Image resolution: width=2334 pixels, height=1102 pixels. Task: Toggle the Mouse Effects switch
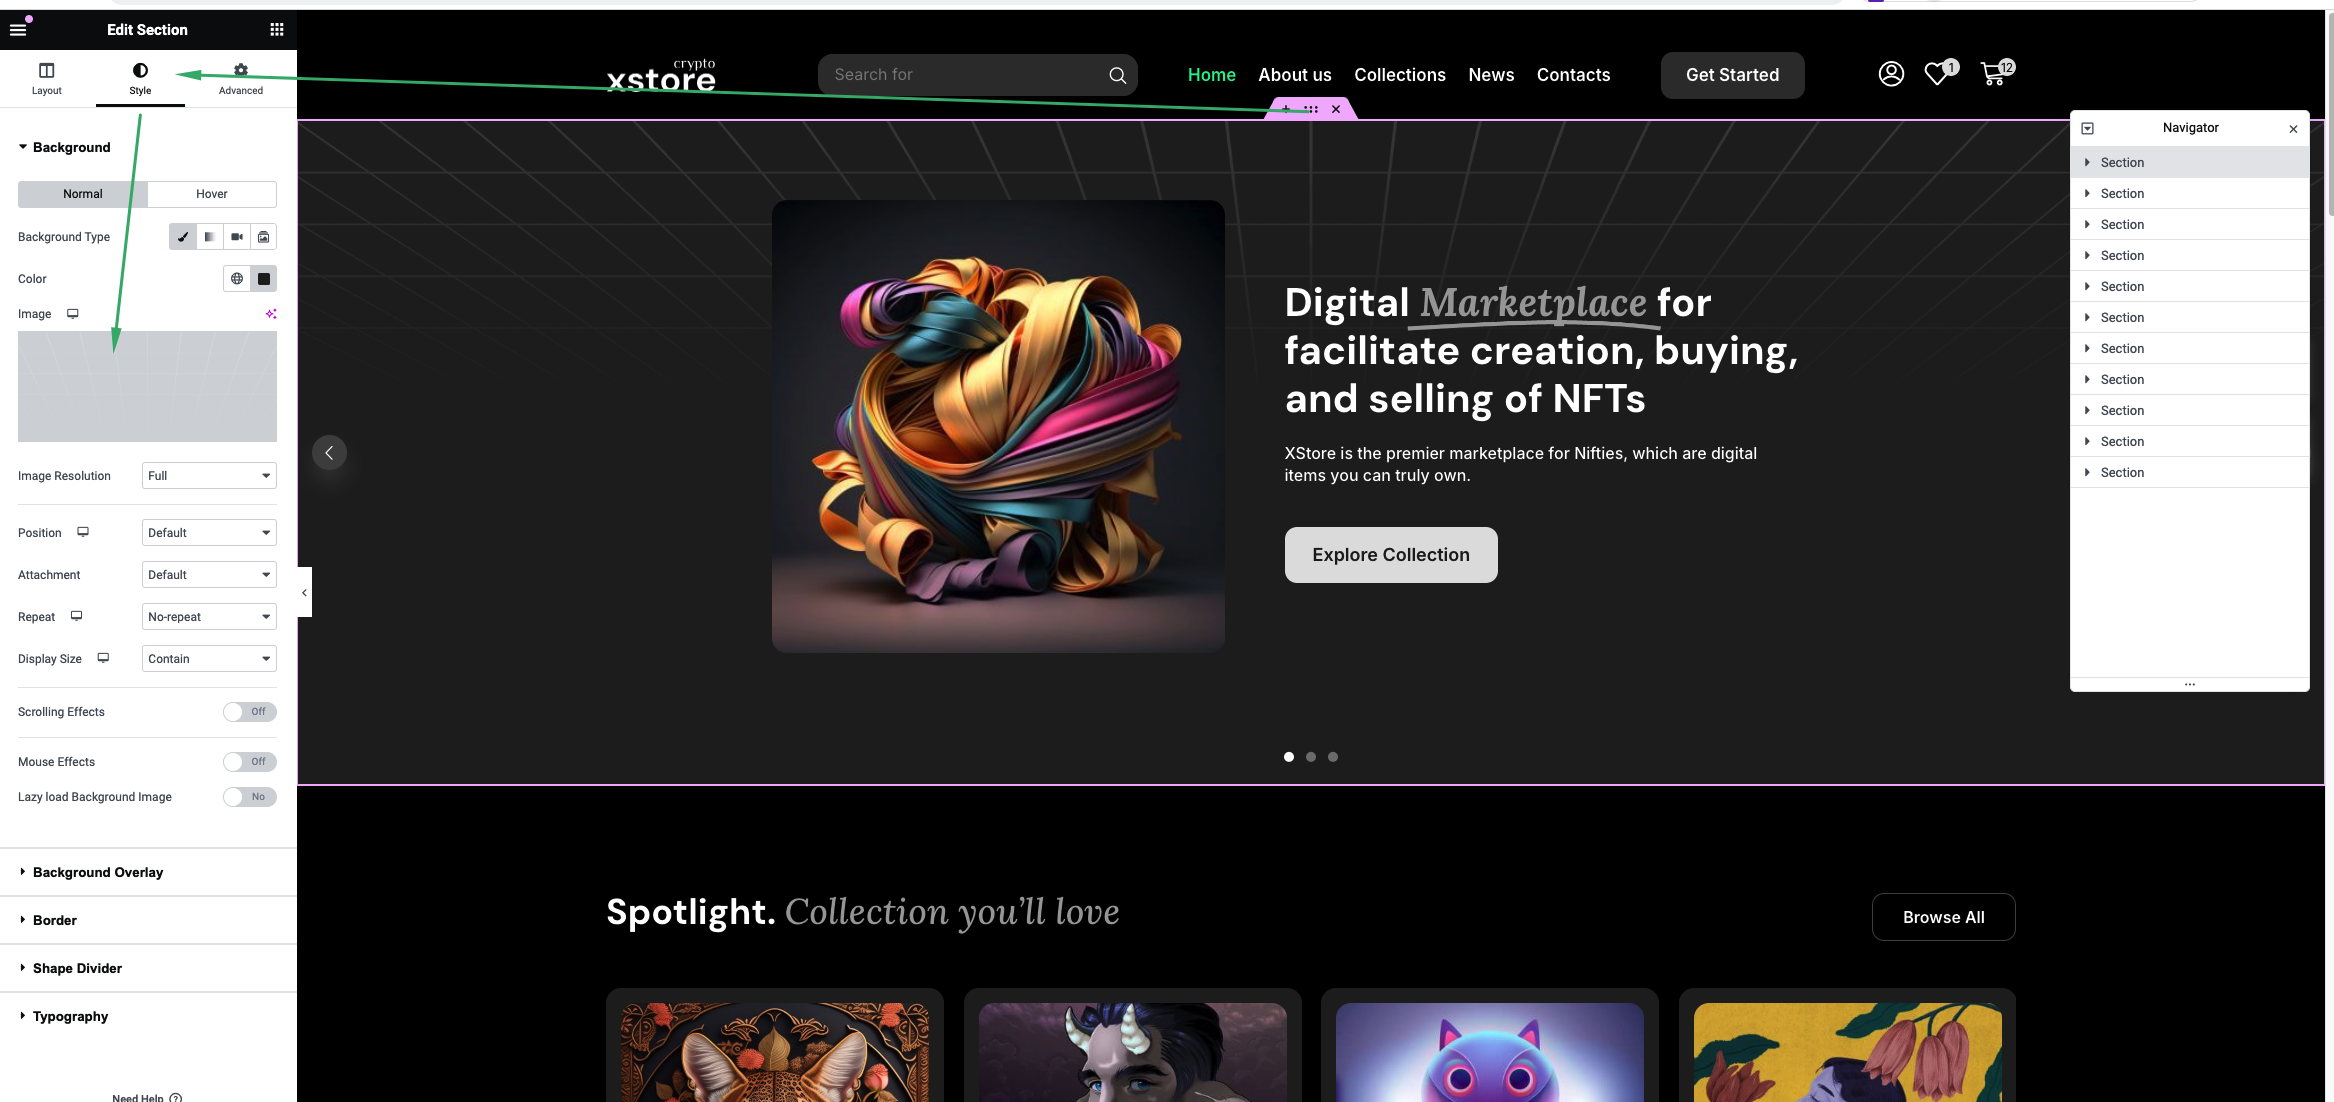pyautogui.click(x=250, y=762)
